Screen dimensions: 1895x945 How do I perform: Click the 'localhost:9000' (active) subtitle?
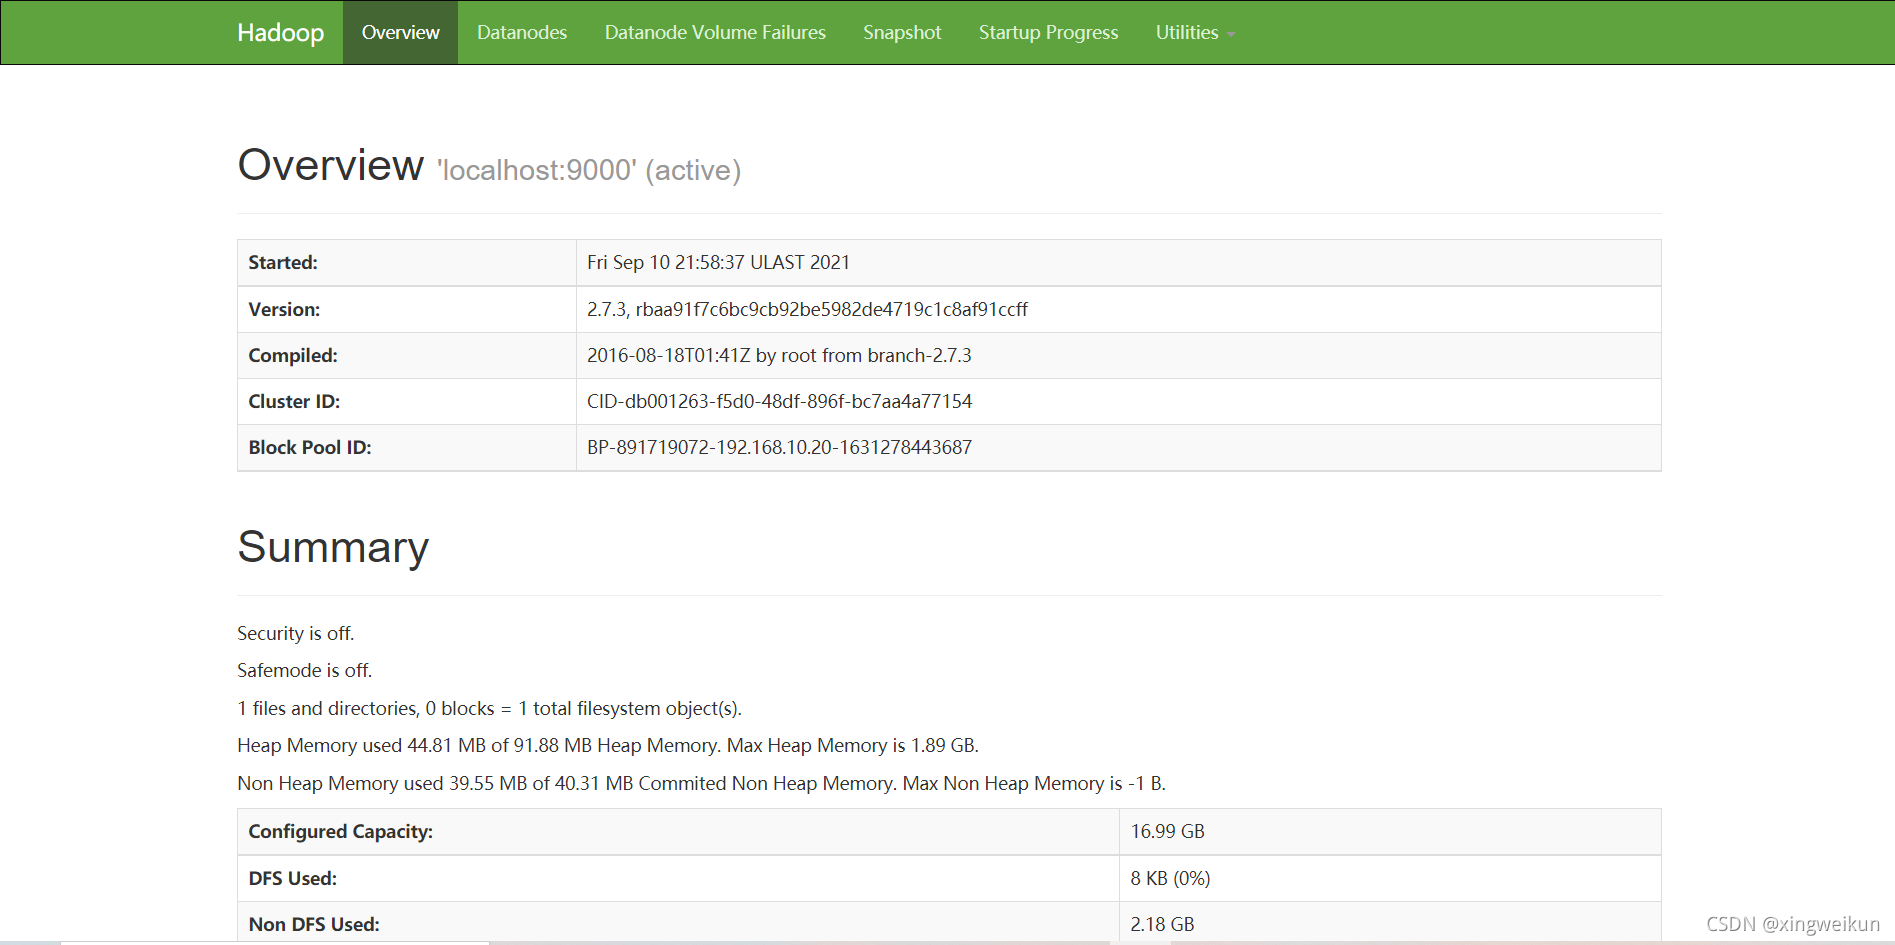pos(589,170)
